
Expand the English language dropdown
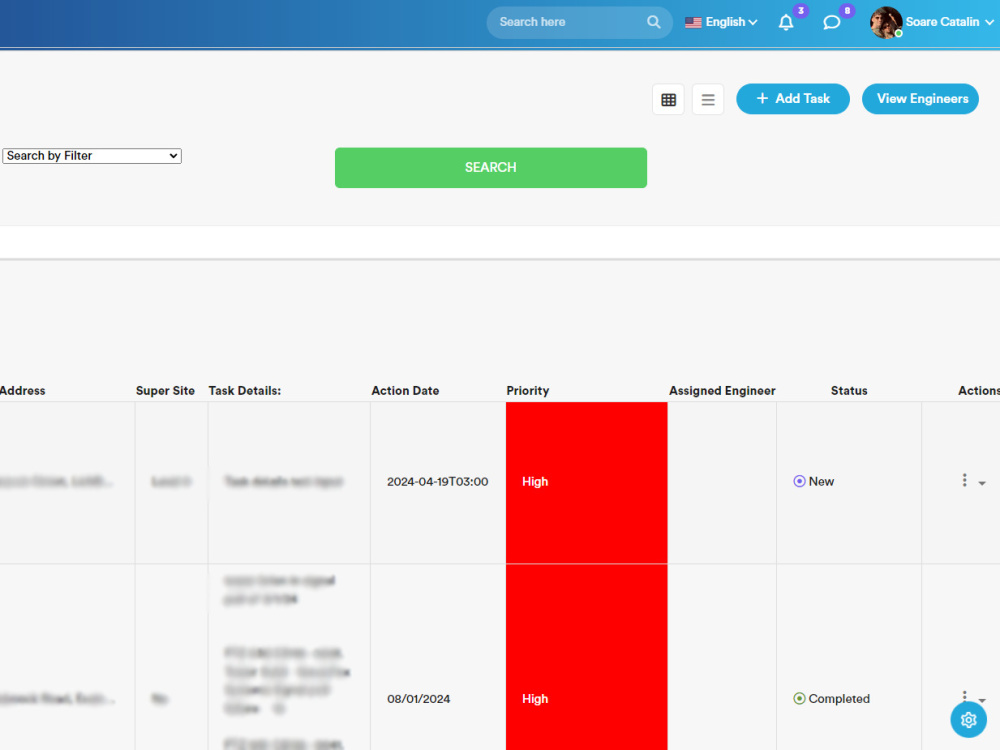[732, 22]
